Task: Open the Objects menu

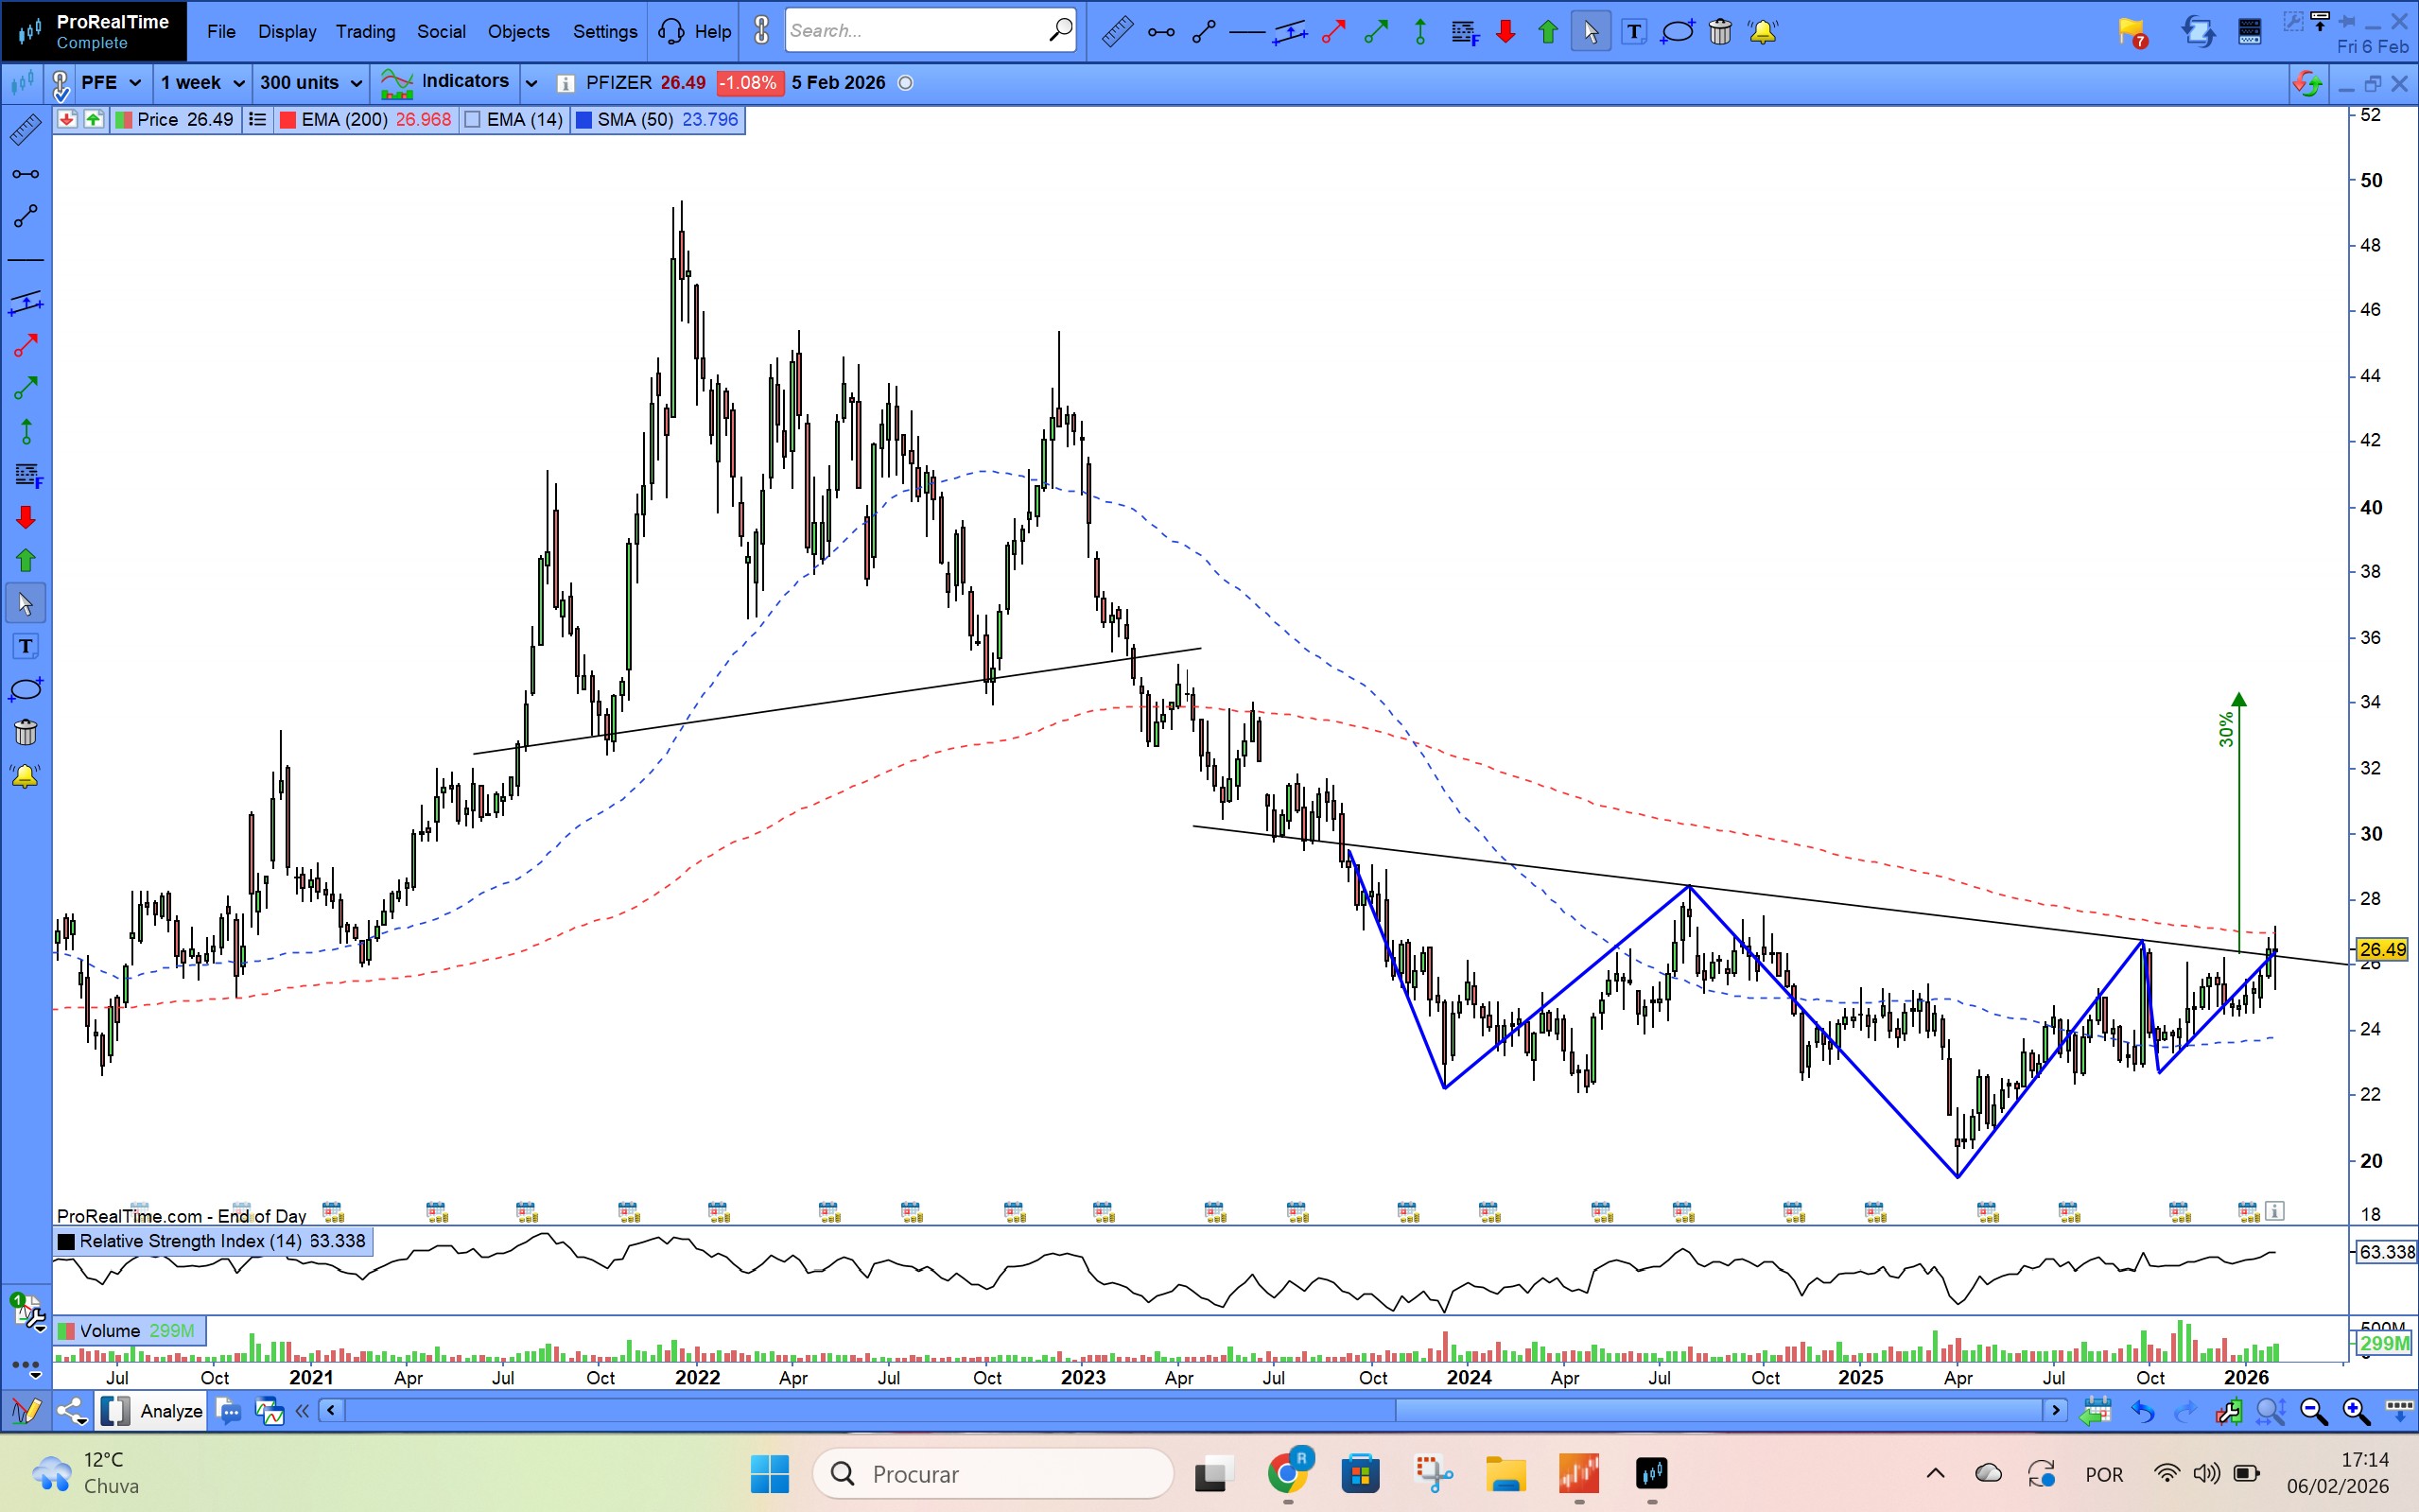Action: (518, 32)
